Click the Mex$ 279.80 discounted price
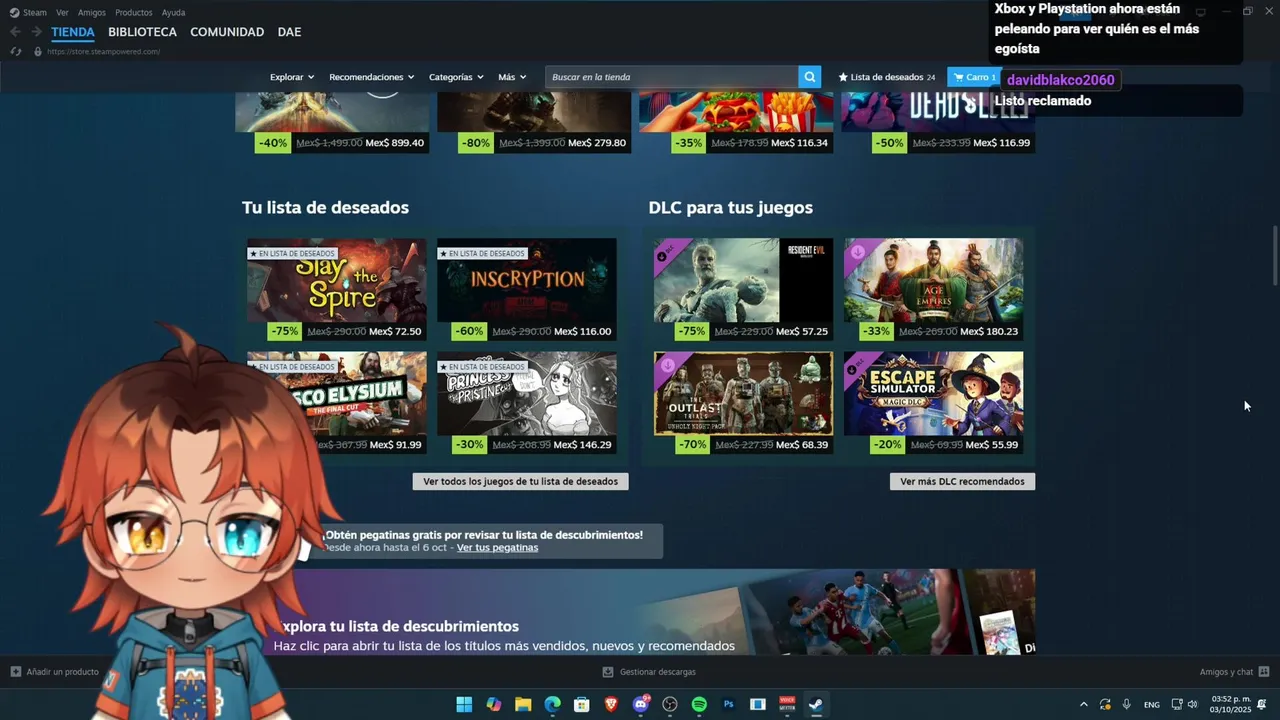Screen dimensions: 1280x720 597,143
